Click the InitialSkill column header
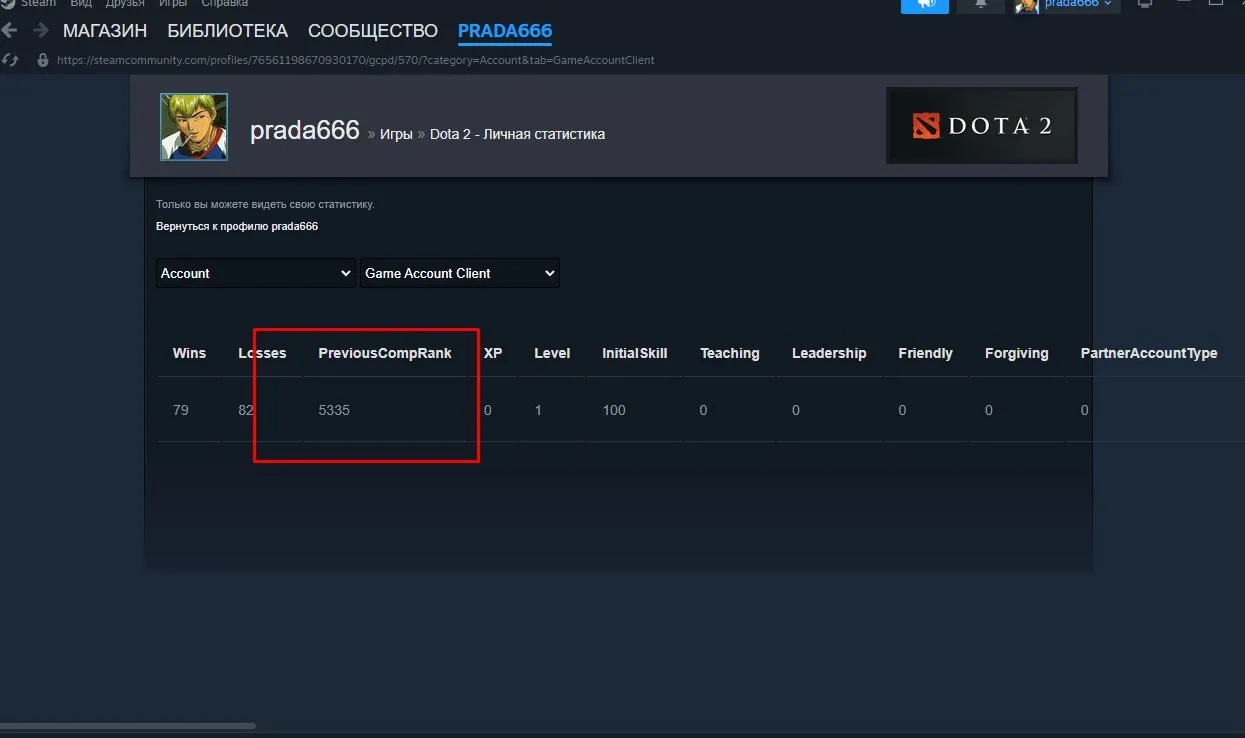 point(635,353)
